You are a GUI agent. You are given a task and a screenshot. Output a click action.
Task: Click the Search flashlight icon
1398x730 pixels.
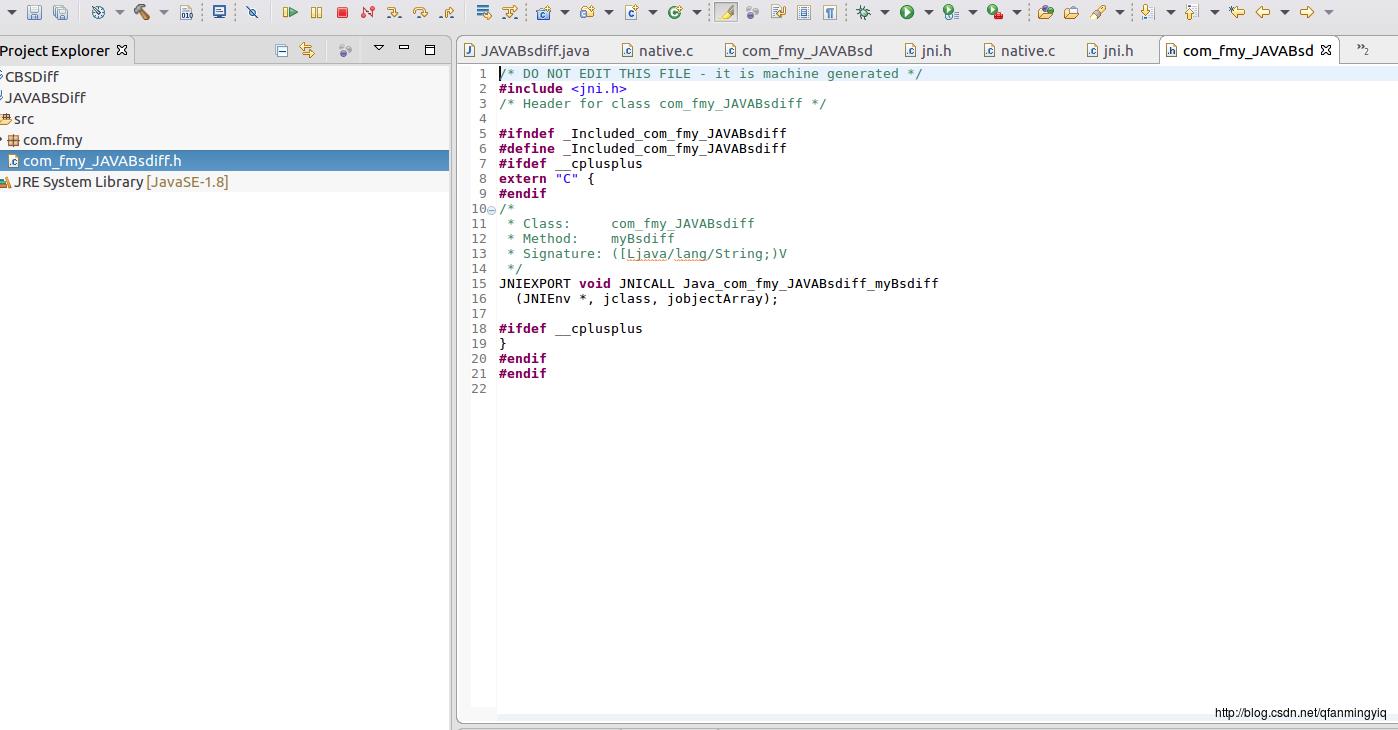pos(1098,12)
